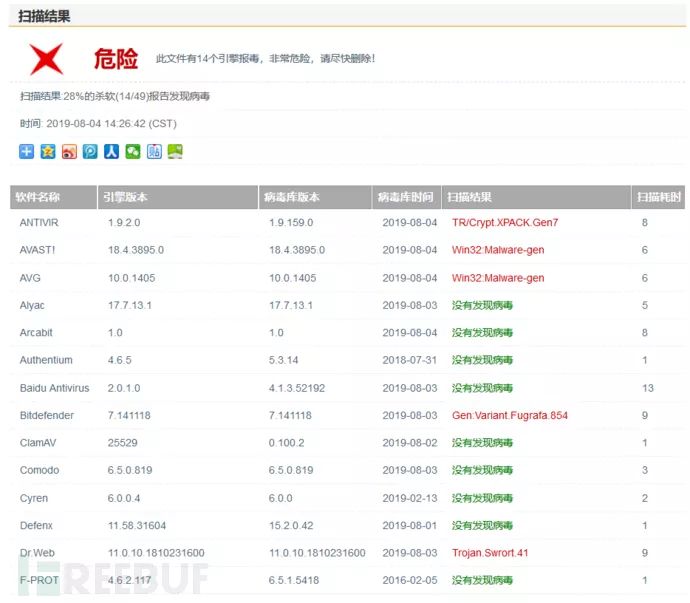Click the F-PROT software name
This screenshot has height=603, width=690.
(39, 580)
